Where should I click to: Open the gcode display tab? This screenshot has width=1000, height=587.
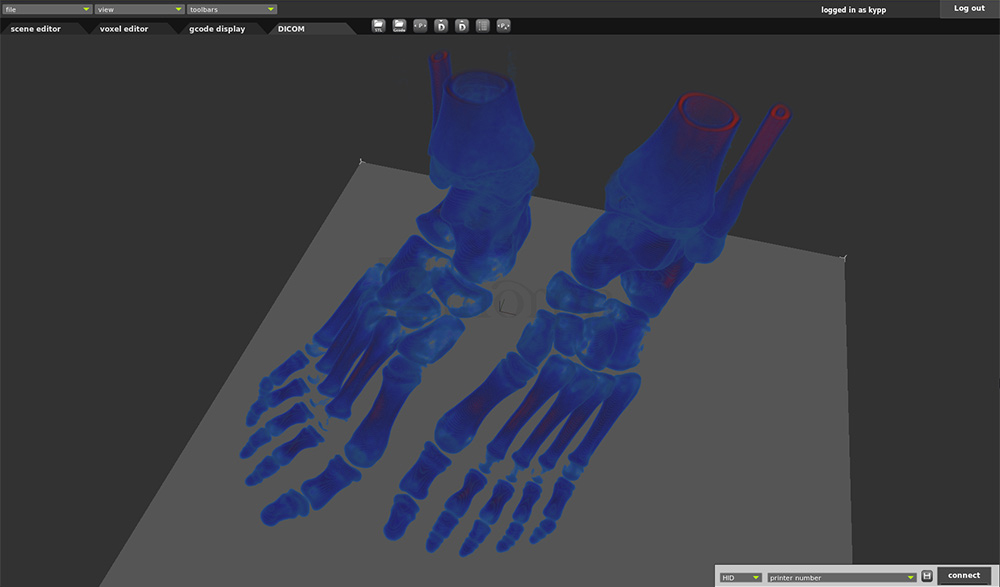pyautogui.click(x=217, y=29)
